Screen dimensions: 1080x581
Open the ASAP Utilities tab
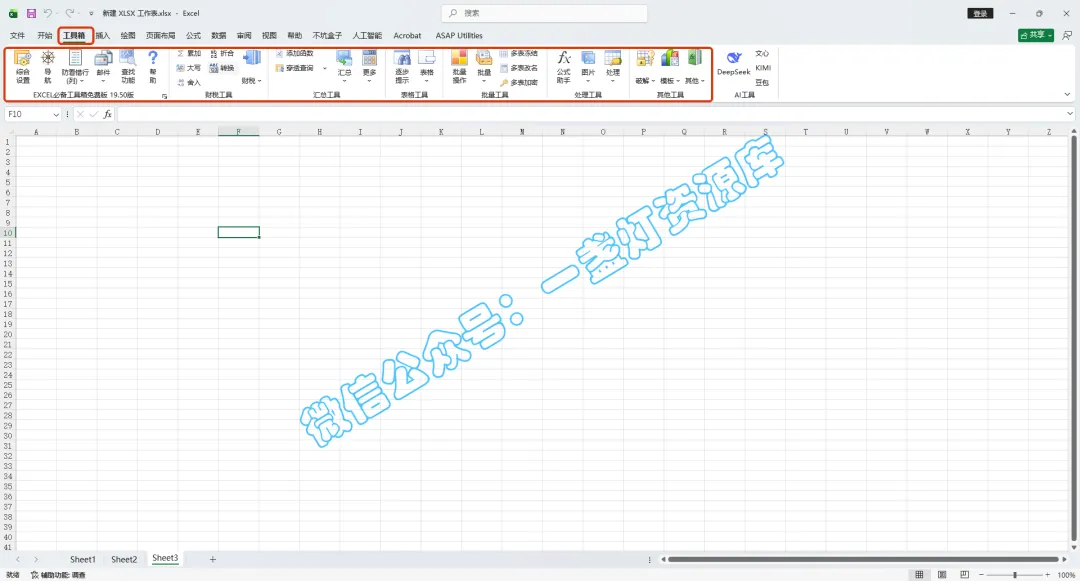[x=459, y=35]
